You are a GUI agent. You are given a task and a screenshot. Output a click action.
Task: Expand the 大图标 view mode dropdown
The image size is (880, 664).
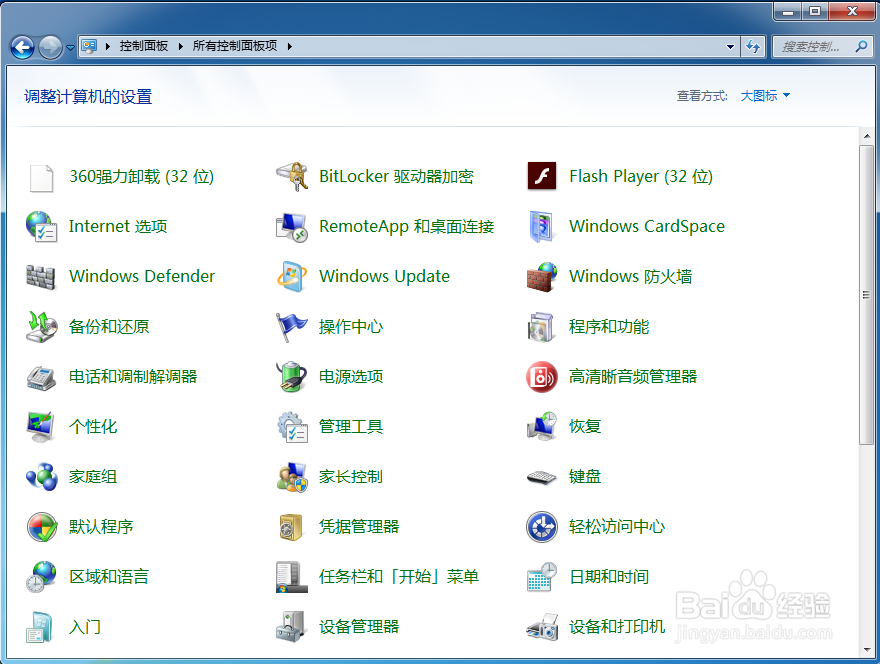(x=786, y=95)
